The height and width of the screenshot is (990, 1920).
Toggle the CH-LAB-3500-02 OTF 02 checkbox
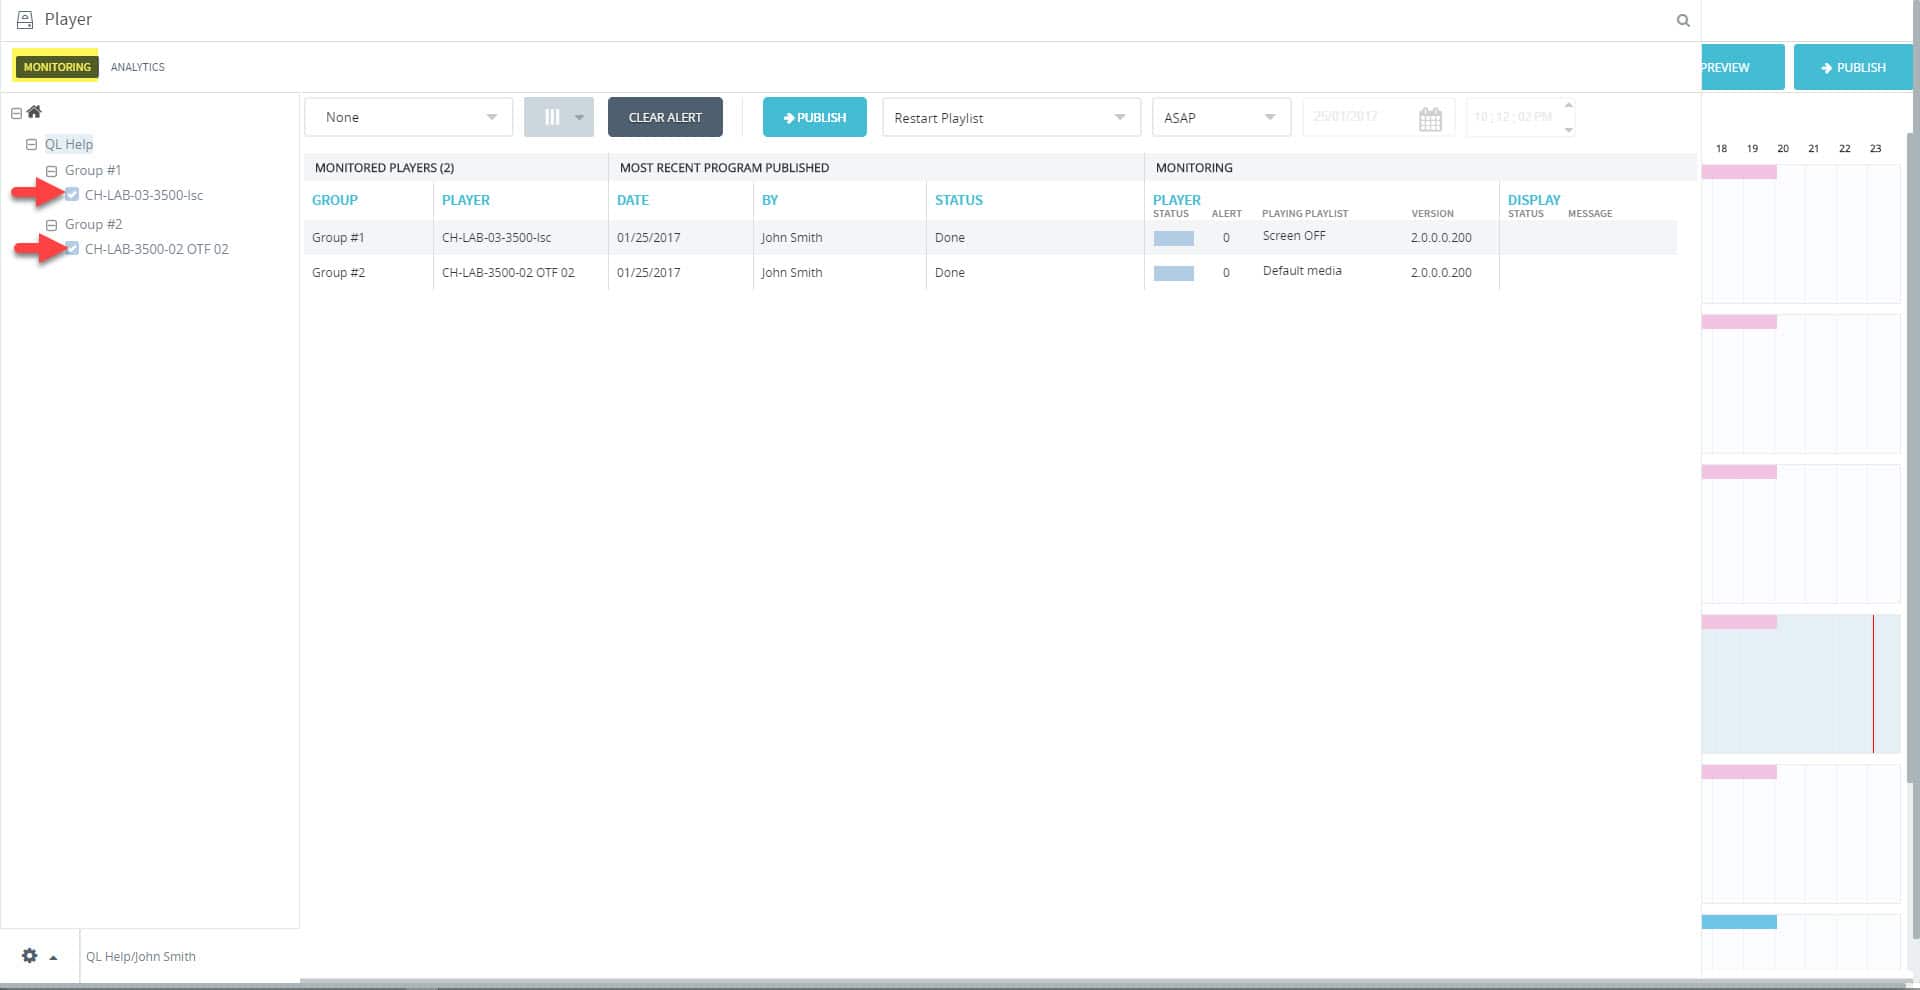point(72,249)
